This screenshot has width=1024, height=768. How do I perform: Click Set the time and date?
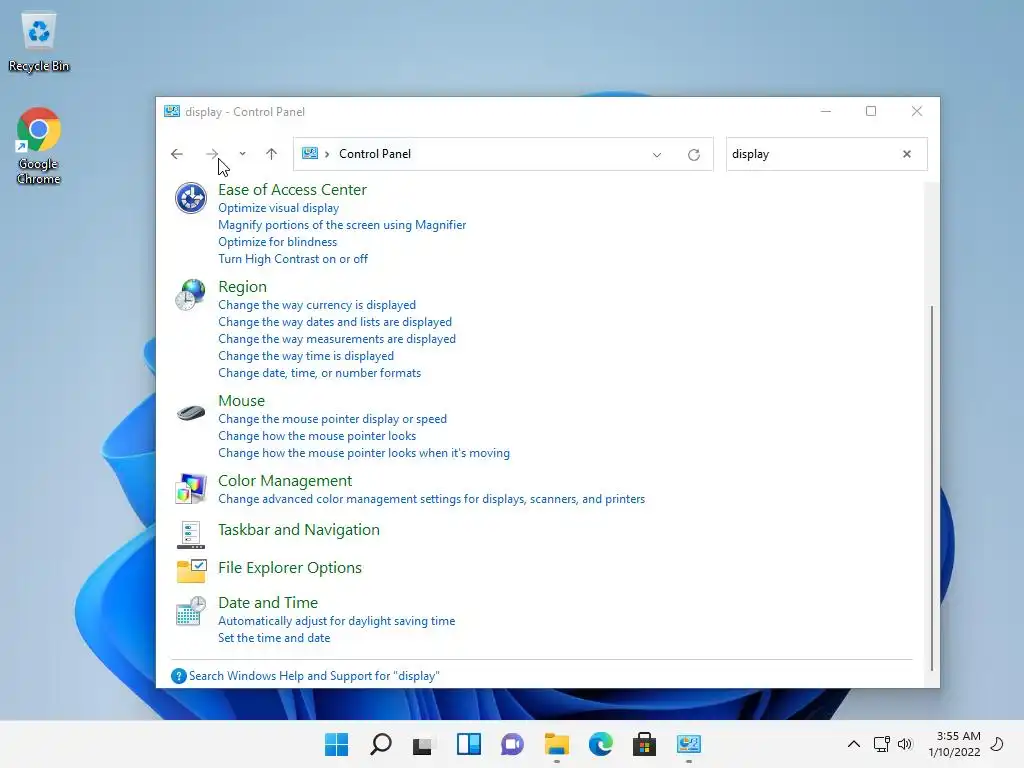coord(274,638)
